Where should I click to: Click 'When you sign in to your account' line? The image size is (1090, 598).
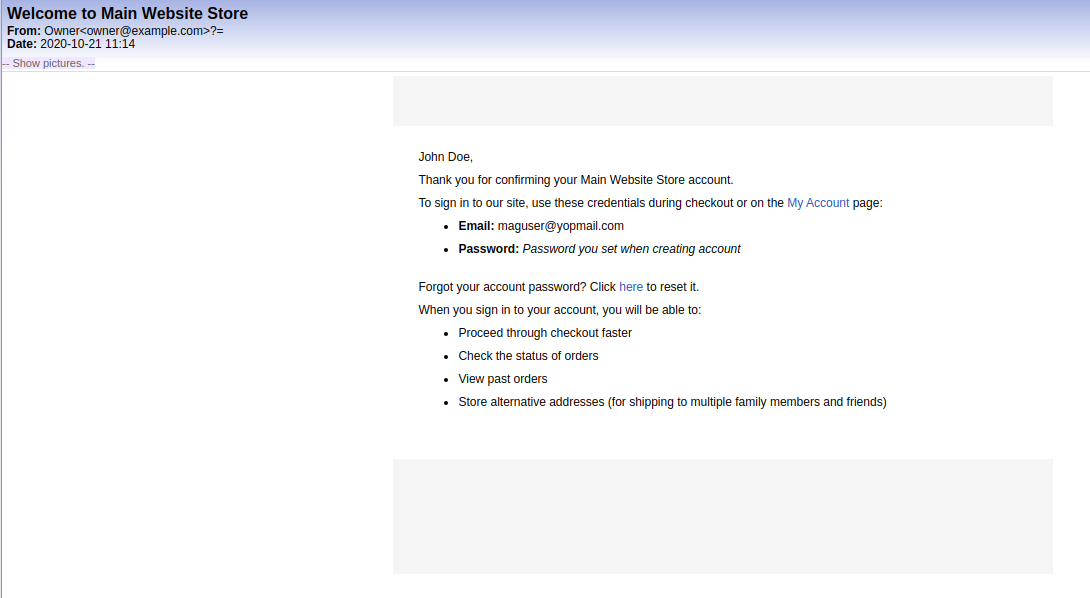(560, 310)
